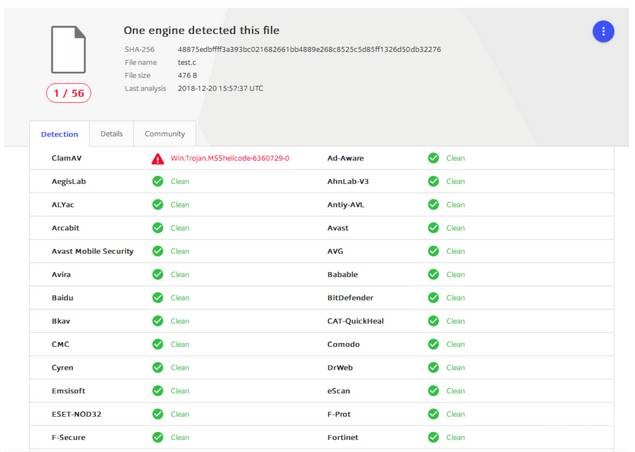635x452 pixels.
Task: Click green check icon beside Comodo
Action: point(433,344)
